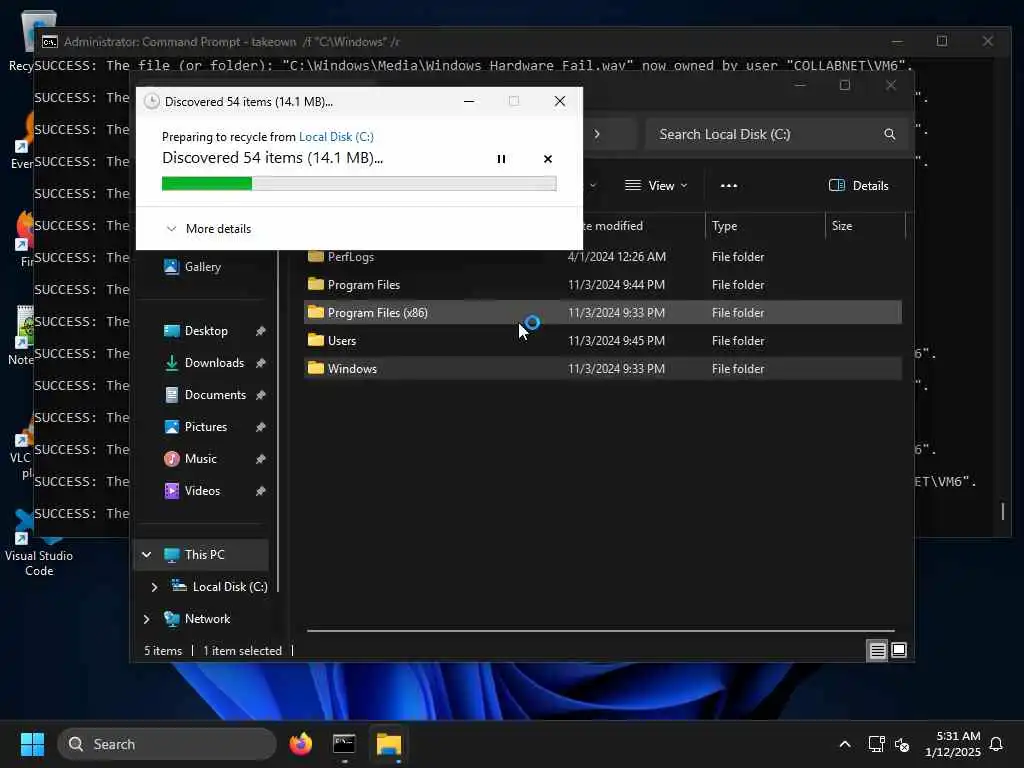
Task: Click the horizontal scrollbar in the file list
Action: pos(600,631)
